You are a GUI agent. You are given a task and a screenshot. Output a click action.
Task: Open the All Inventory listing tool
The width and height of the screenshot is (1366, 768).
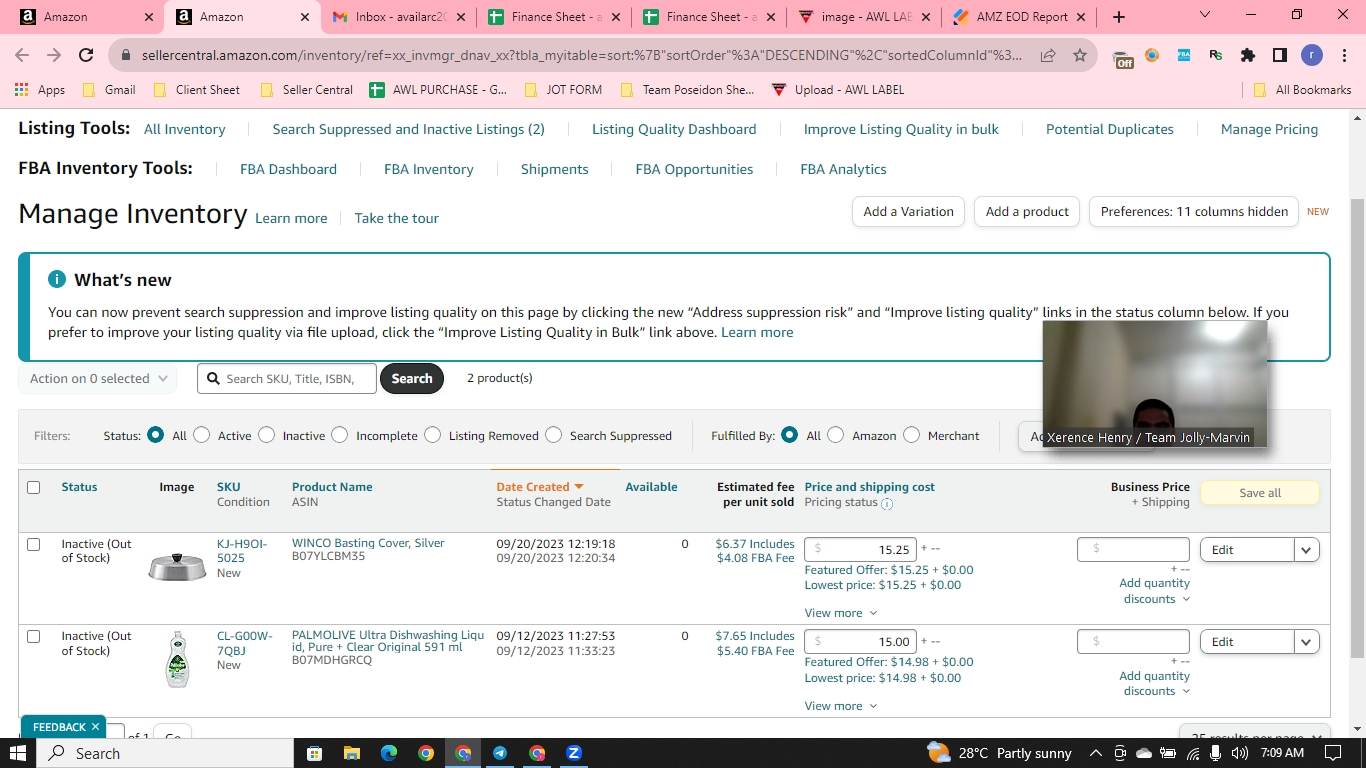185,130
